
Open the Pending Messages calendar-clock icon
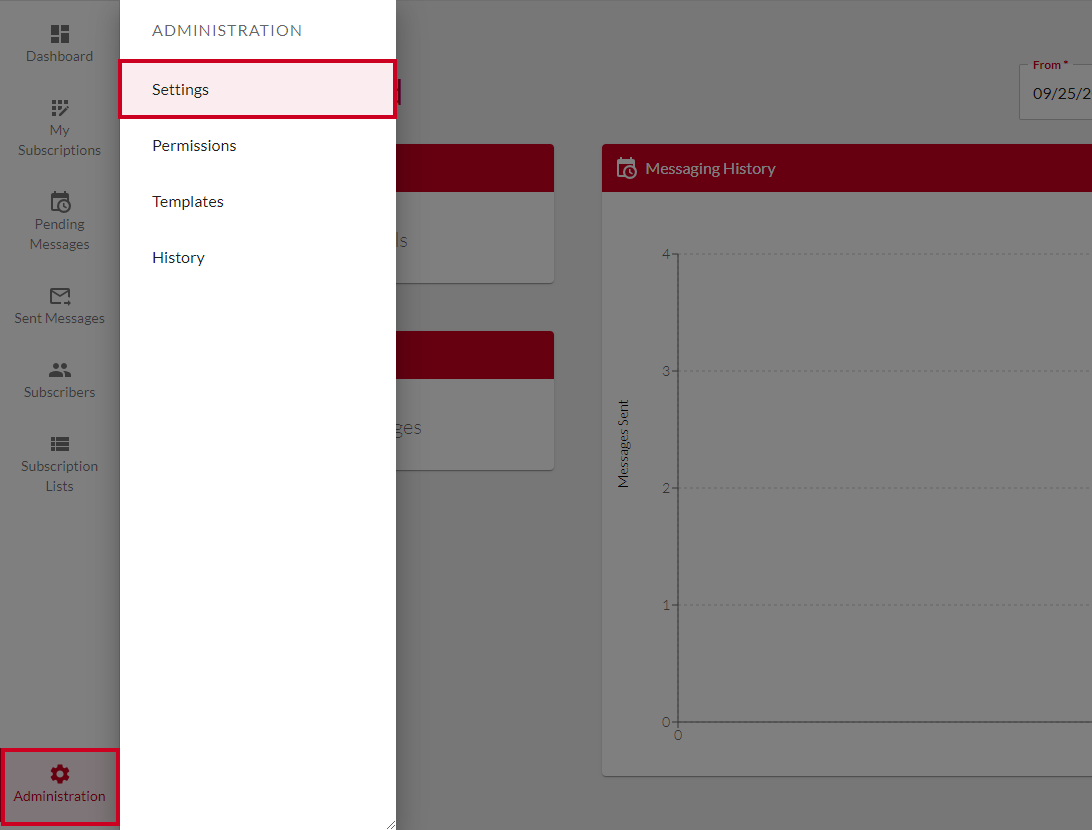coord(60,201)
